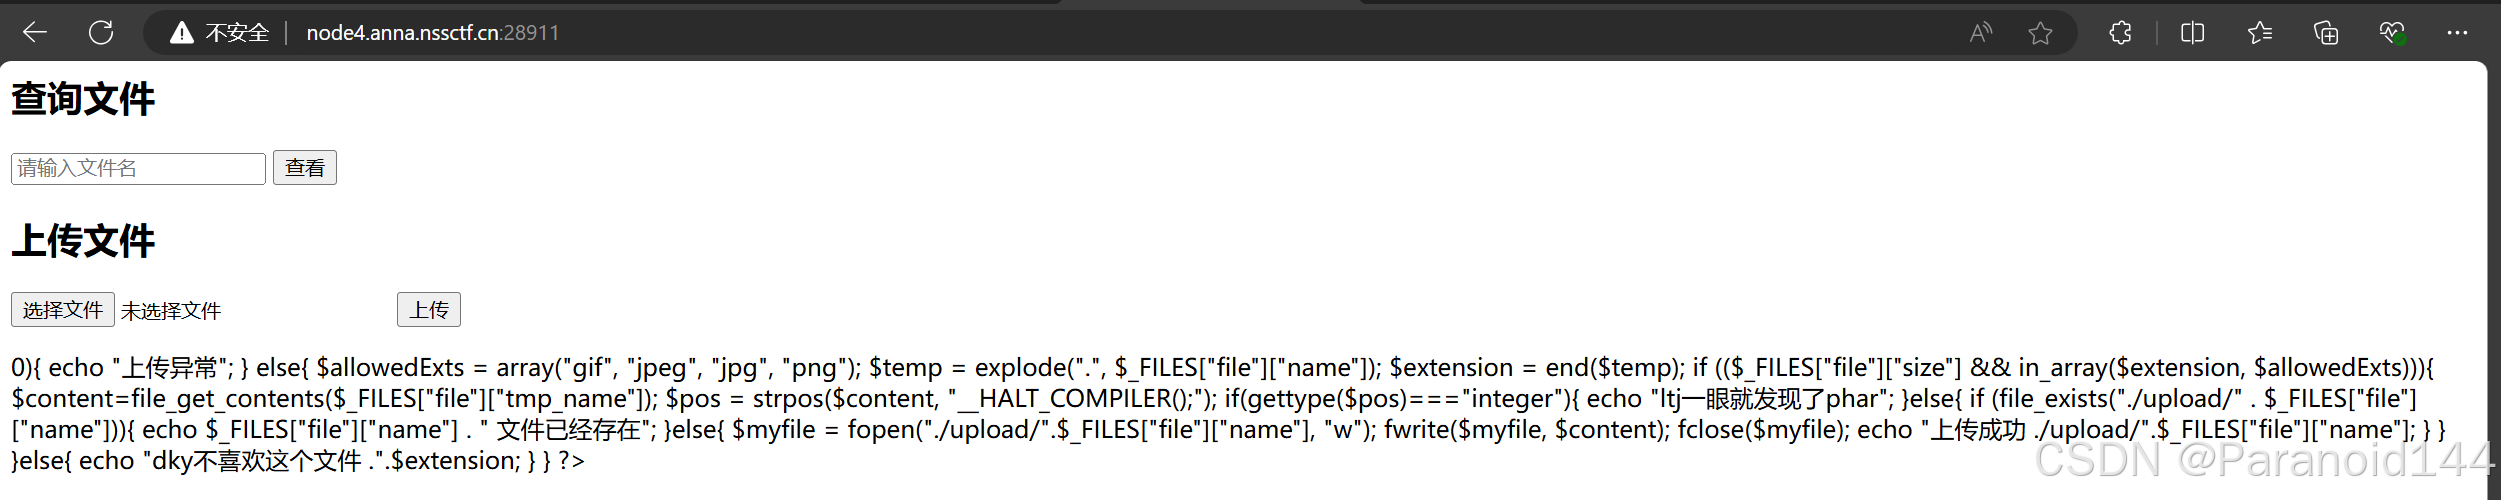Image resolution: width=2501 pixels, height=500 pixels.
Task: Open the Settings and more menu
Action: [2457, 33]
